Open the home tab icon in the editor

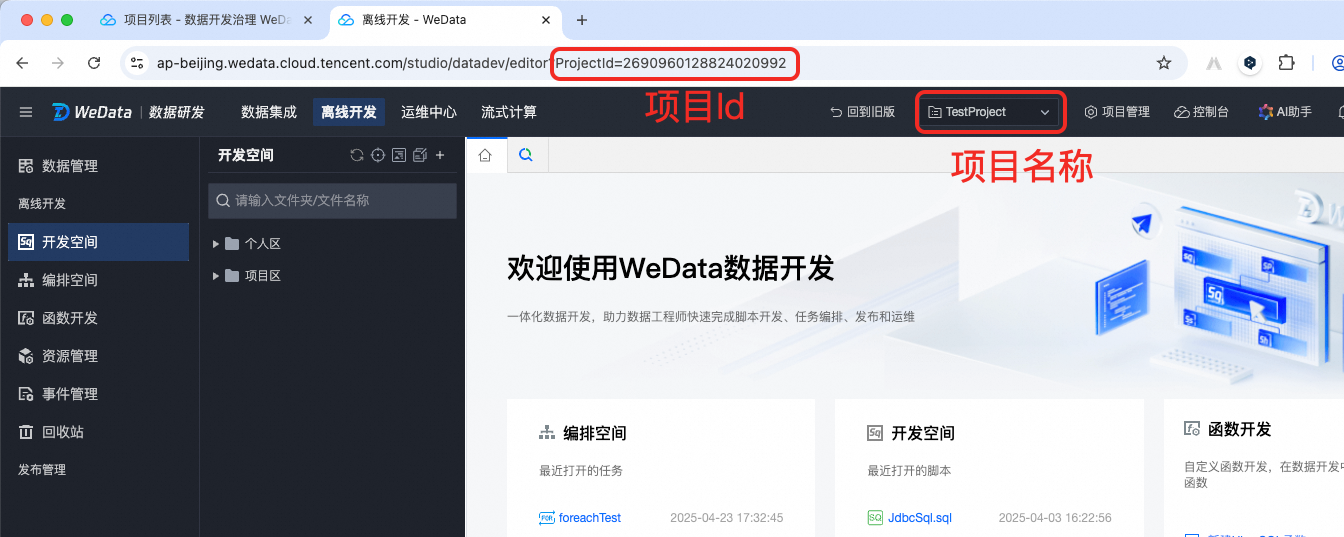click(486, 155)
